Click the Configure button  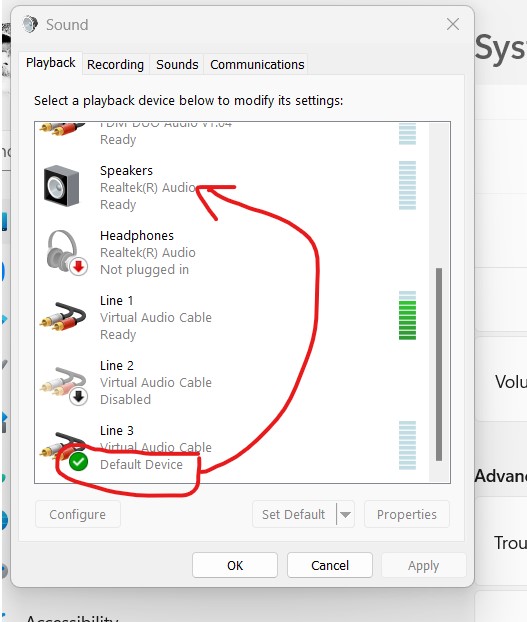click(78, 514)
